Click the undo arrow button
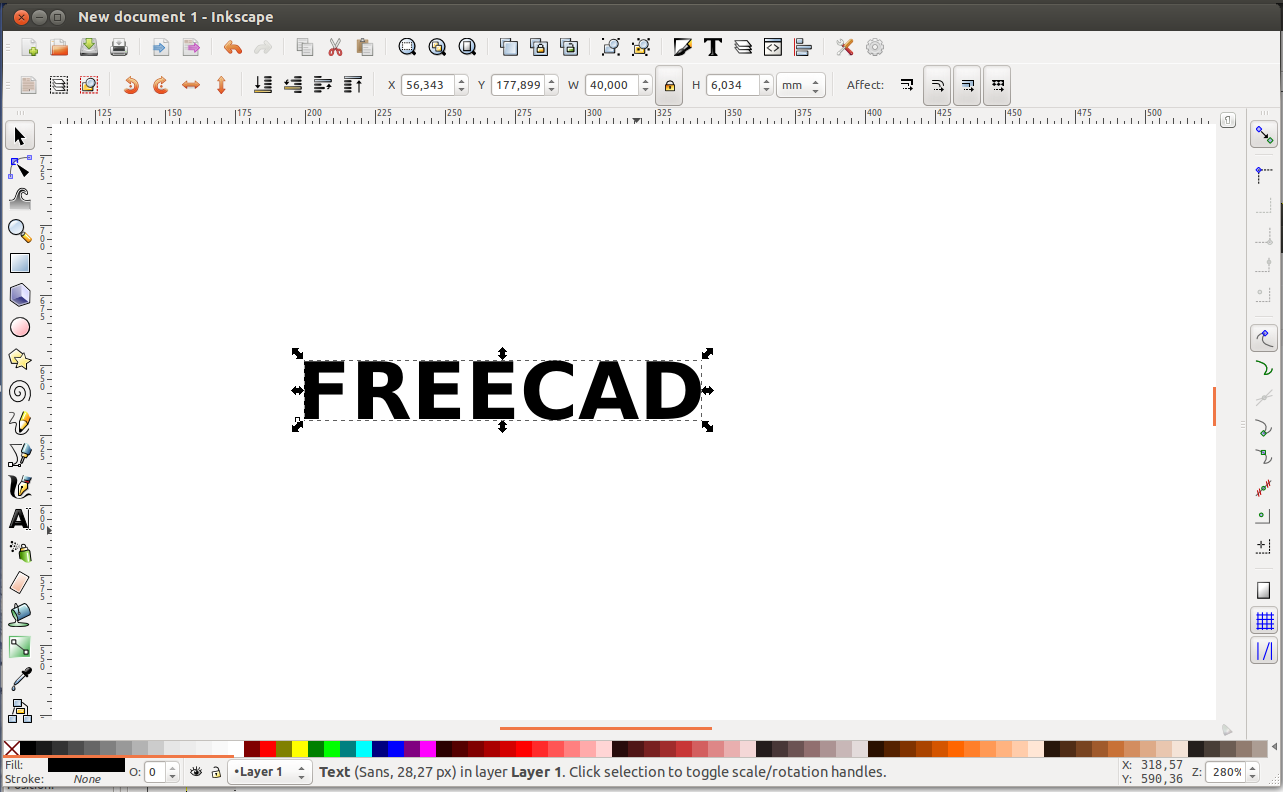The image size is (1283, 792). coord(233,47)
